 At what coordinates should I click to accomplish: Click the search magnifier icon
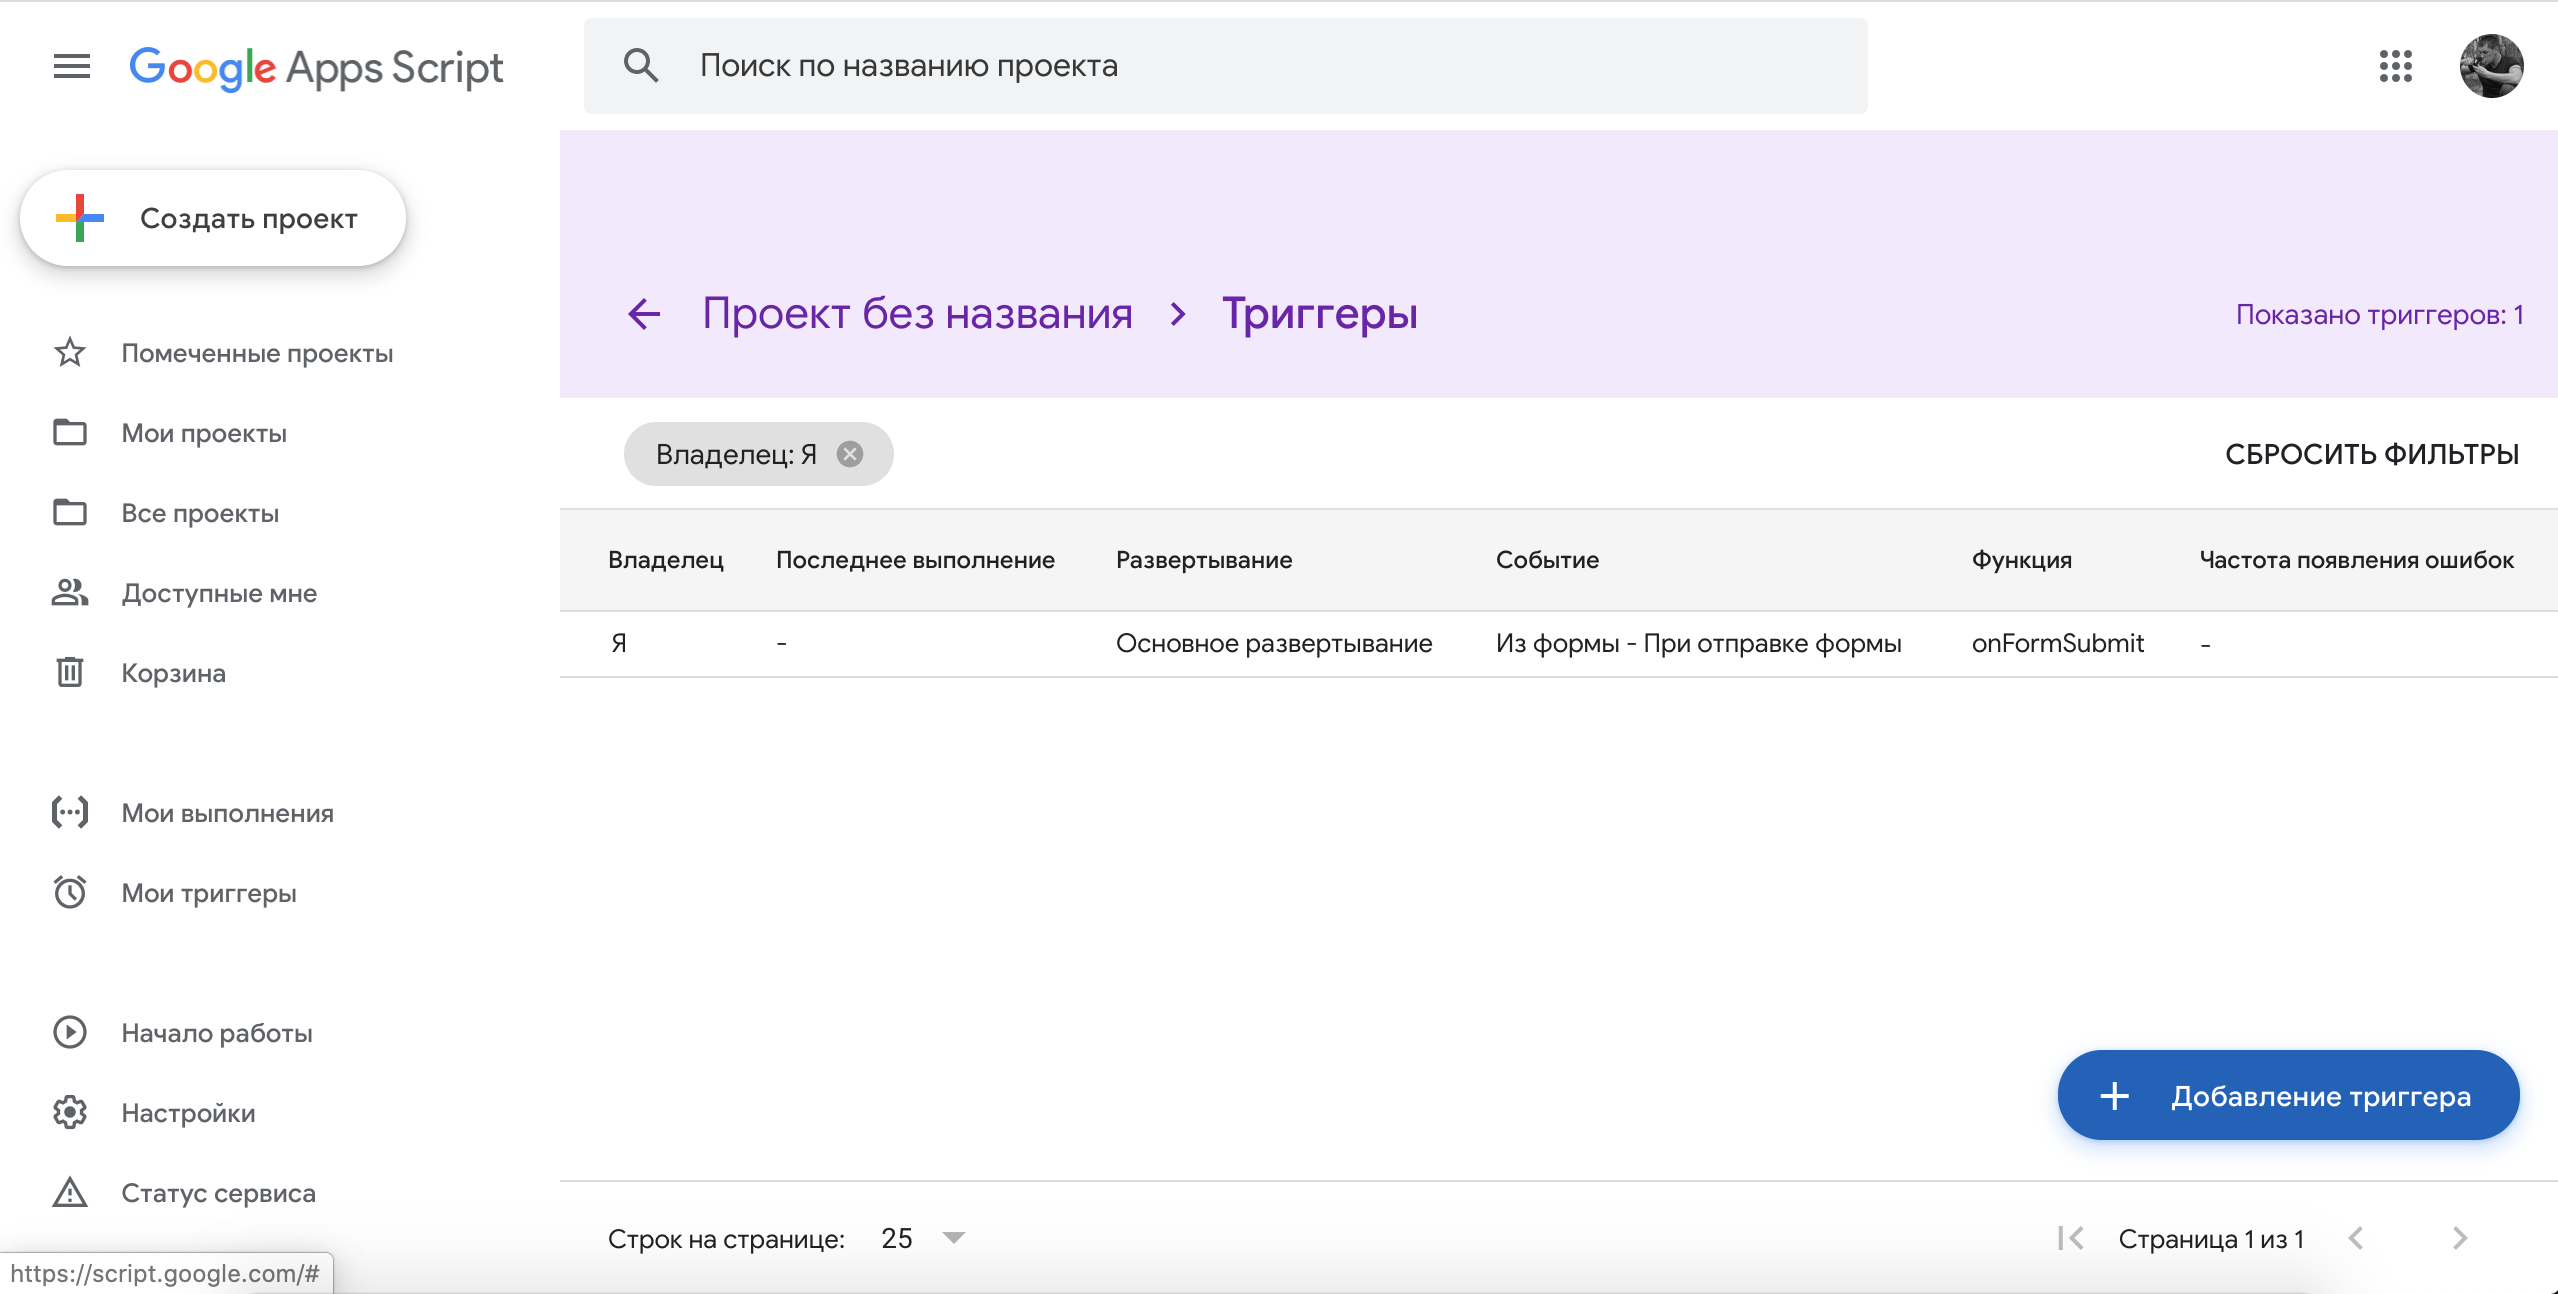pos(641,66)
